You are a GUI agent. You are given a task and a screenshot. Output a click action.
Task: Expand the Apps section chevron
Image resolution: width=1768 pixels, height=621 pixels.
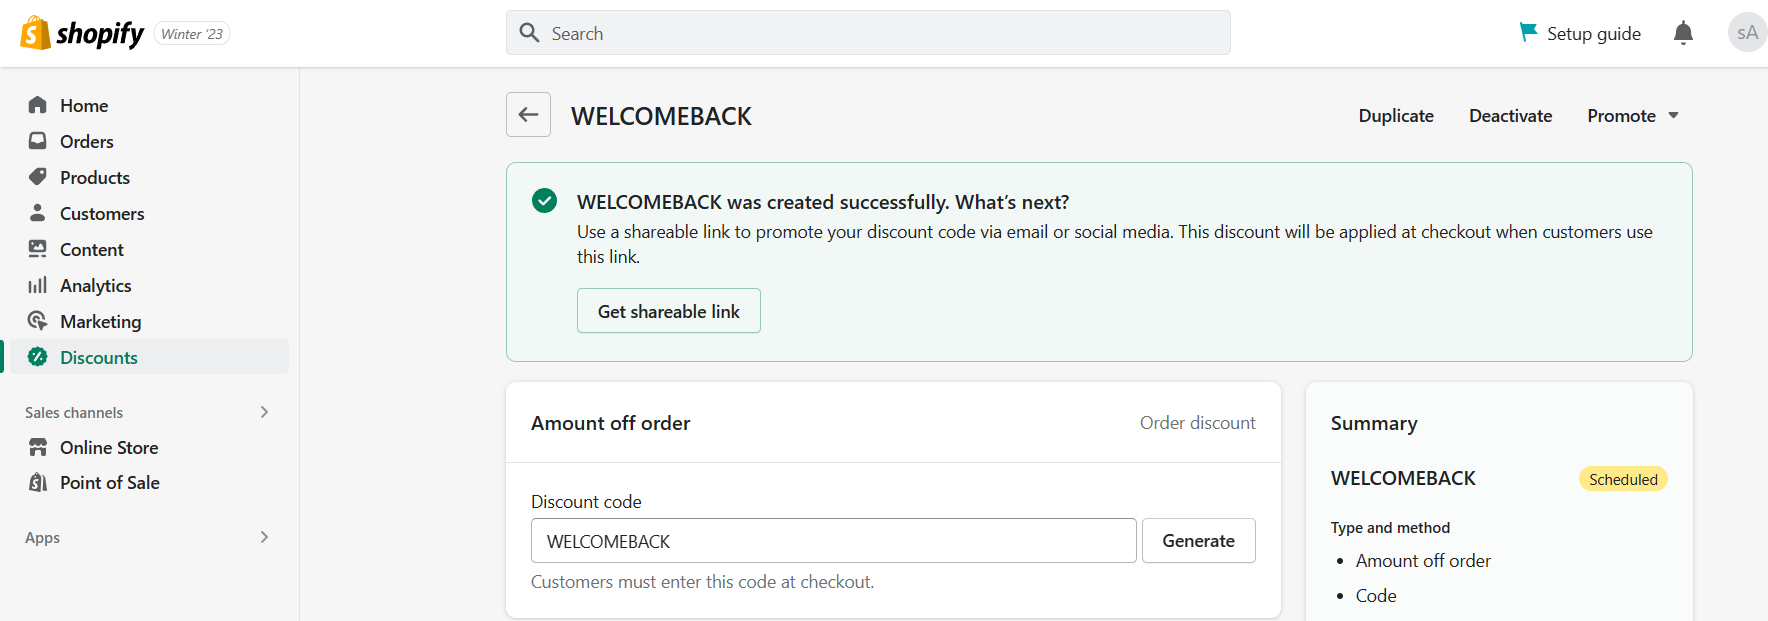[264, 537]
